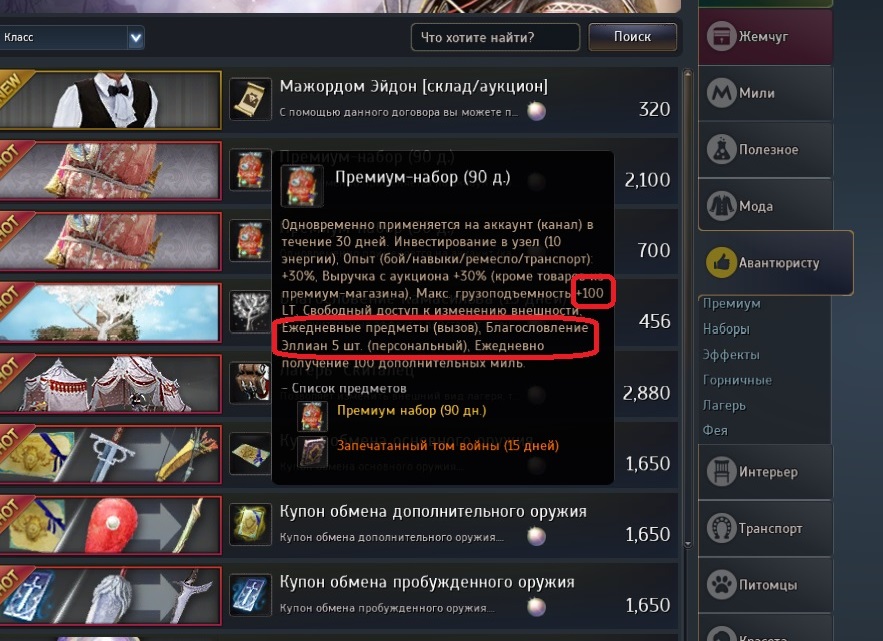Click the white tree item icon priced 456
The width and height of the screenshot is (883, 641).
[x=251, y=311]
